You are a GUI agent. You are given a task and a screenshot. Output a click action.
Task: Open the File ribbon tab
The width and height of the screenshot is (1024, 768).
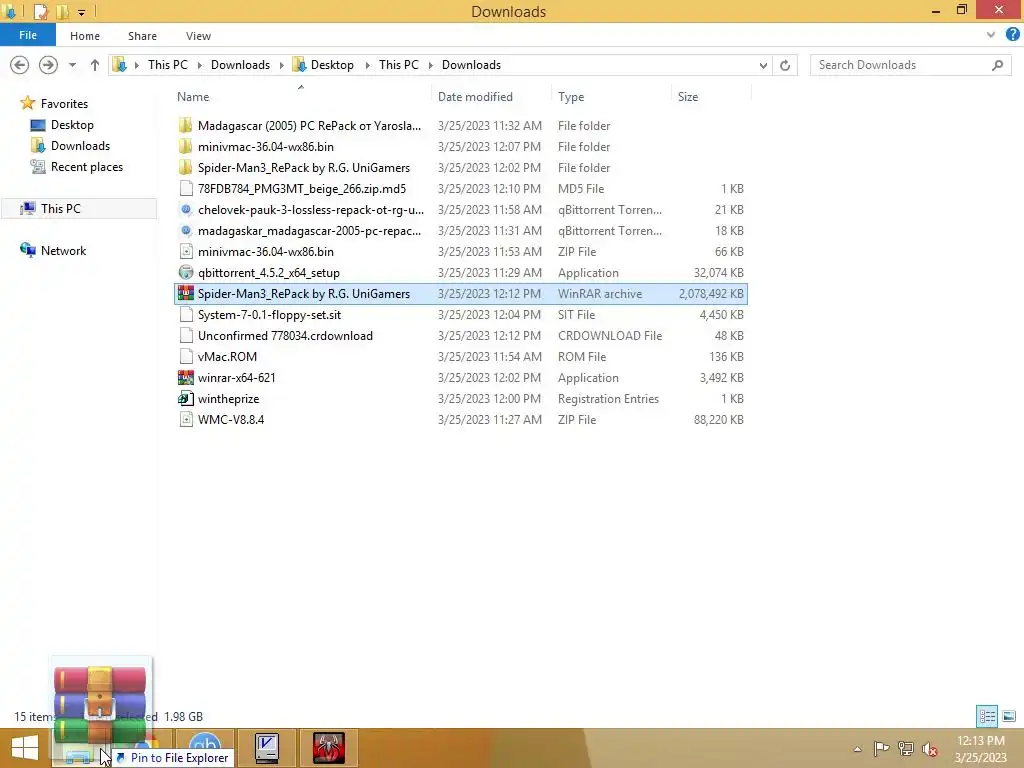tap(27, 35)
